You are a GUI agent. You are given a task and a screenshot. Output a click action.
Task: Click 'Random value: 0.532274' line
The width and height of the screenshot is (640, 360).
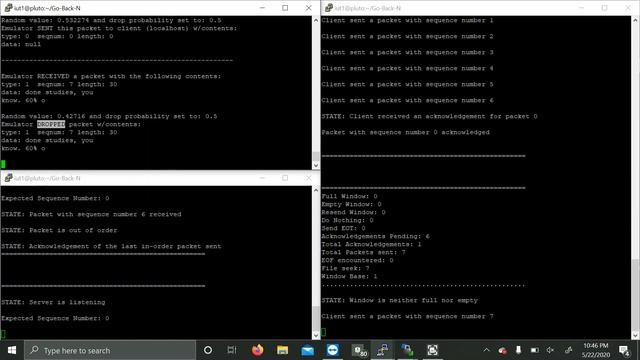(x=111, y=20)
